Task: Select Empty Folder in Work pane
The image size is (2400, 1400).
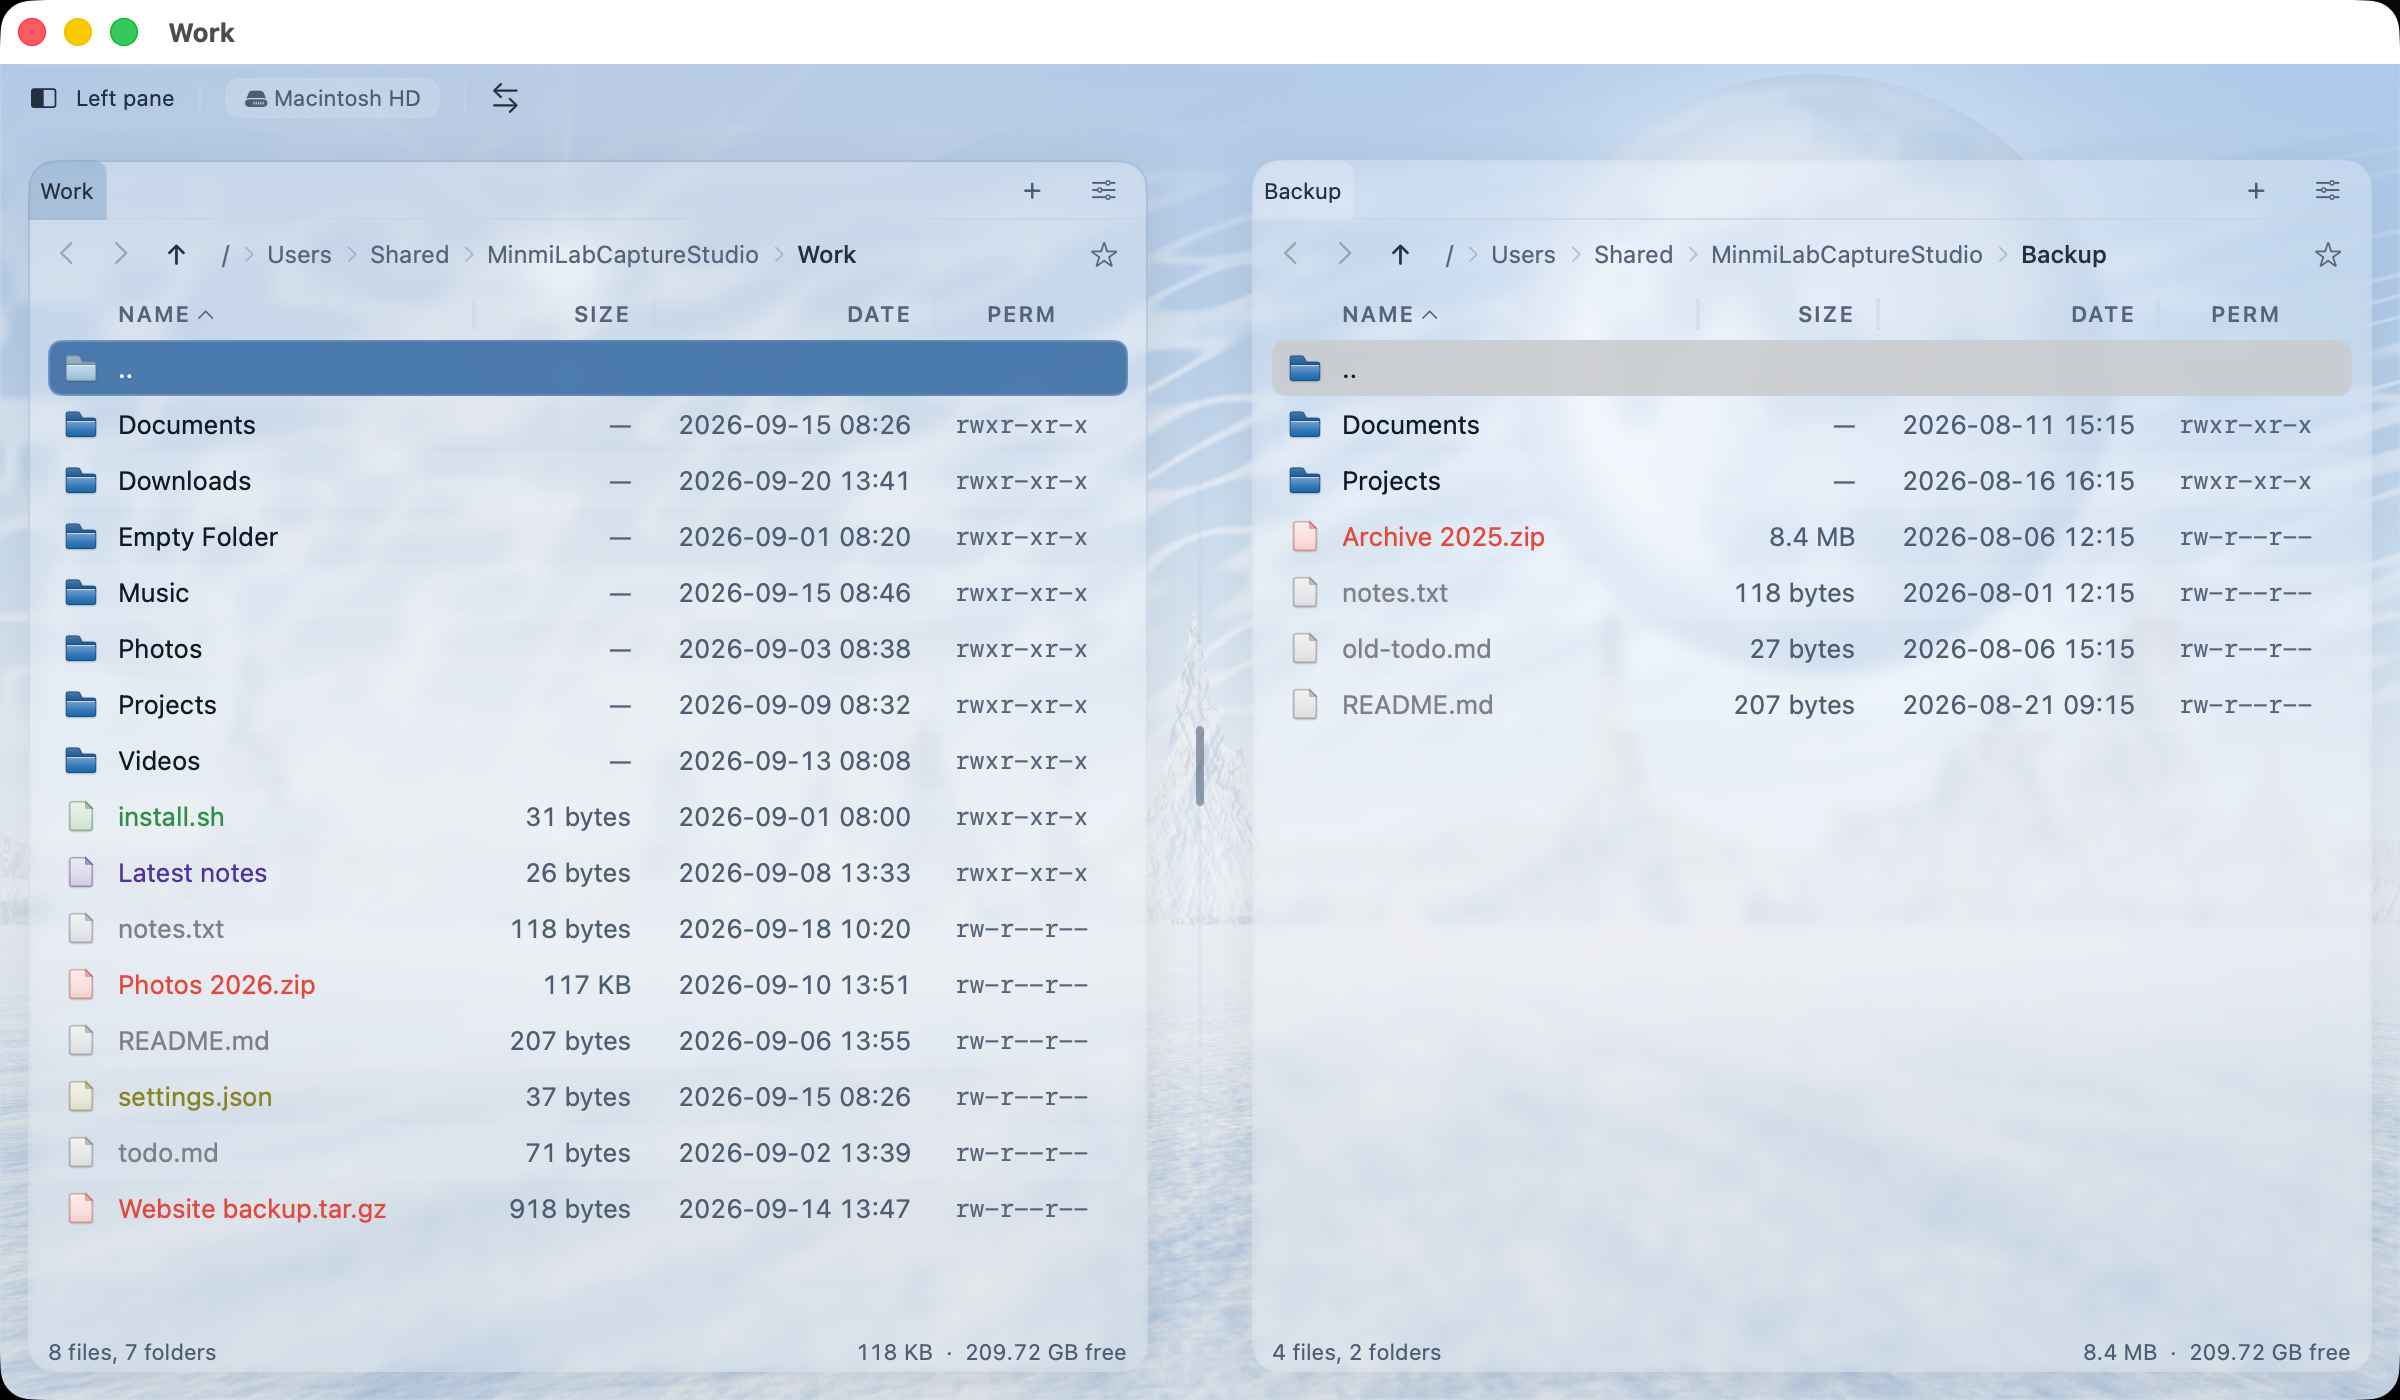Action: pos(588,537)
